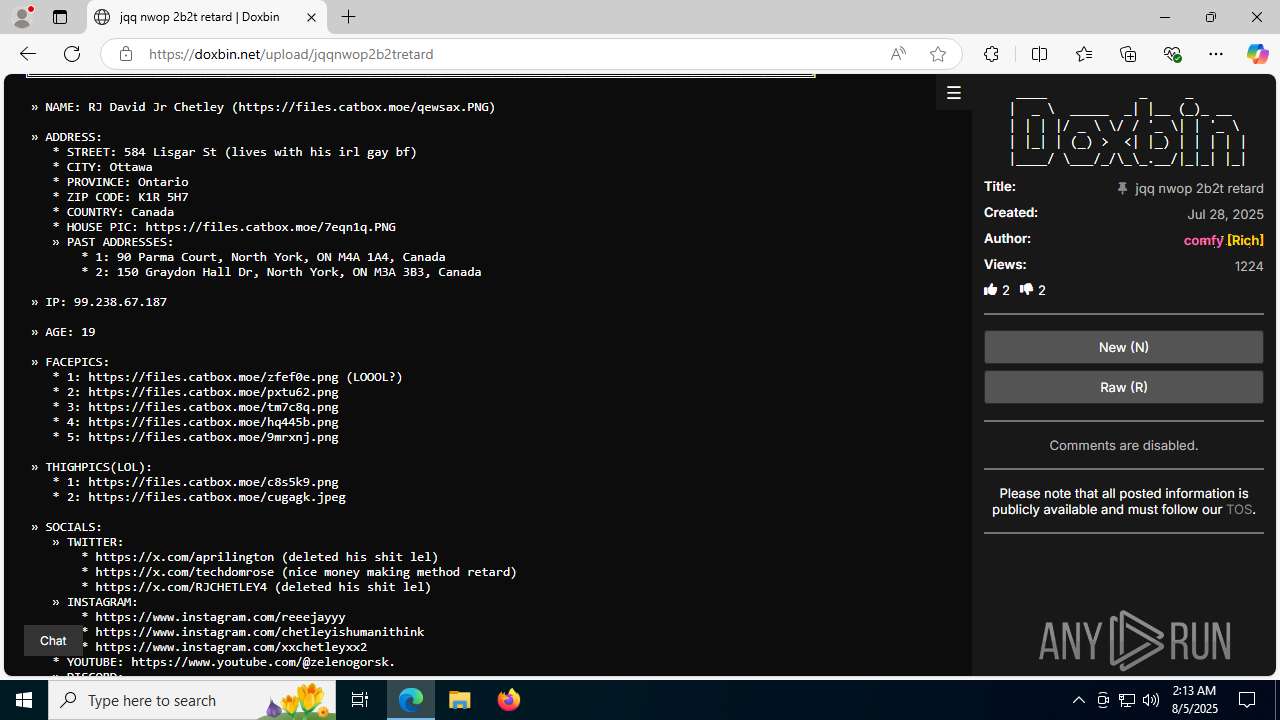Open the taskbar clock showing 2:13 AM
1280x720 pixels.
(x=1193, y=700)
